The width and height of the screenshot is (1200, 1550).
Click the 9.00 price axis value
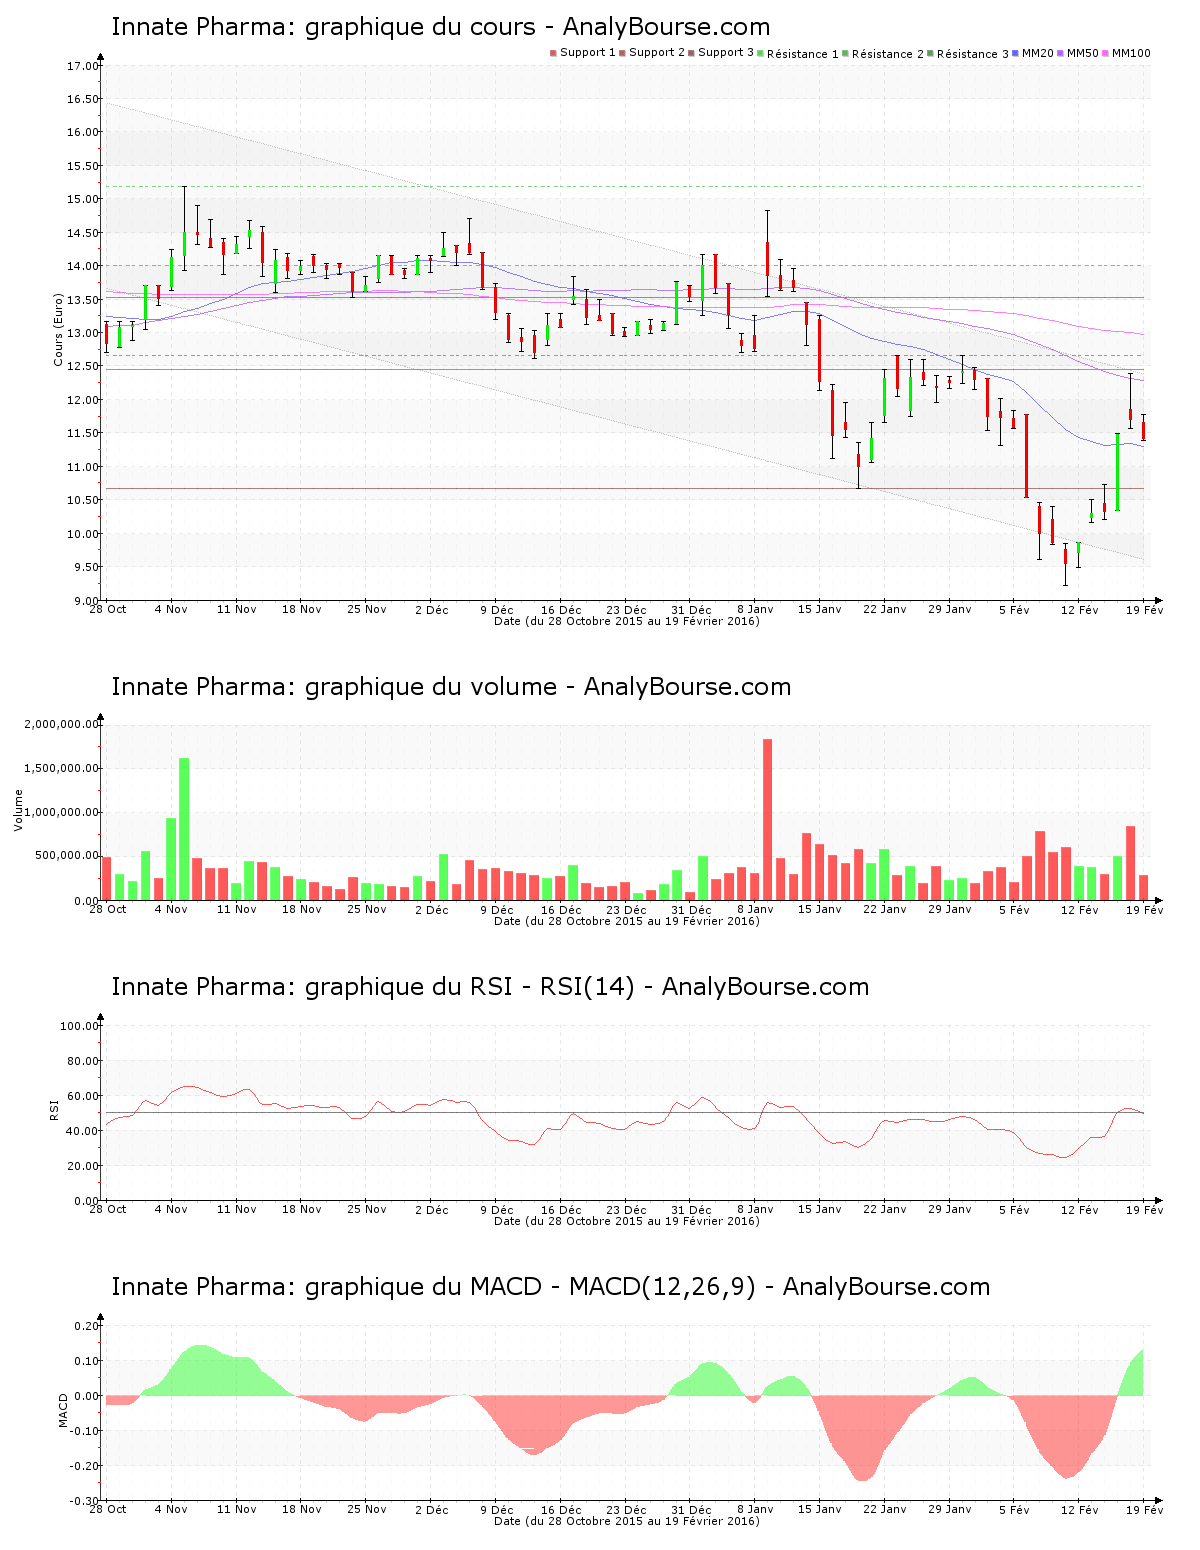coord(86,600)
